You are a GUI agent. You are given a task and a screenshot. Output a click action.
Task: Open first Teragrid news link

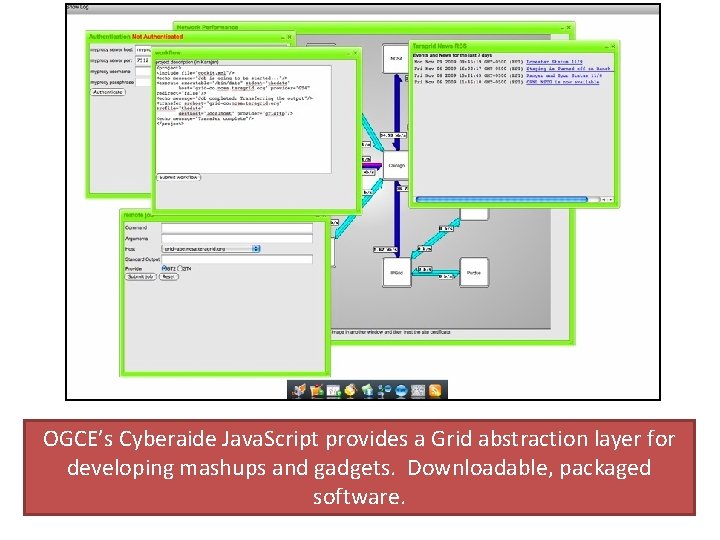pos(554,62)
